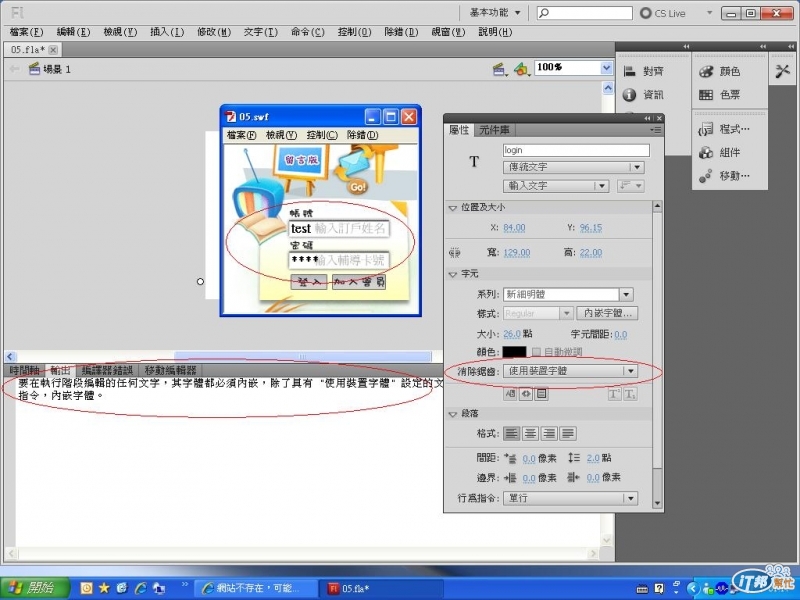Image resolution: width=800 pixels, height=600 pixels.
Task: Open the 基本功能 workspace dropdown
Action: pyautogui.click(x=495, y=13)
